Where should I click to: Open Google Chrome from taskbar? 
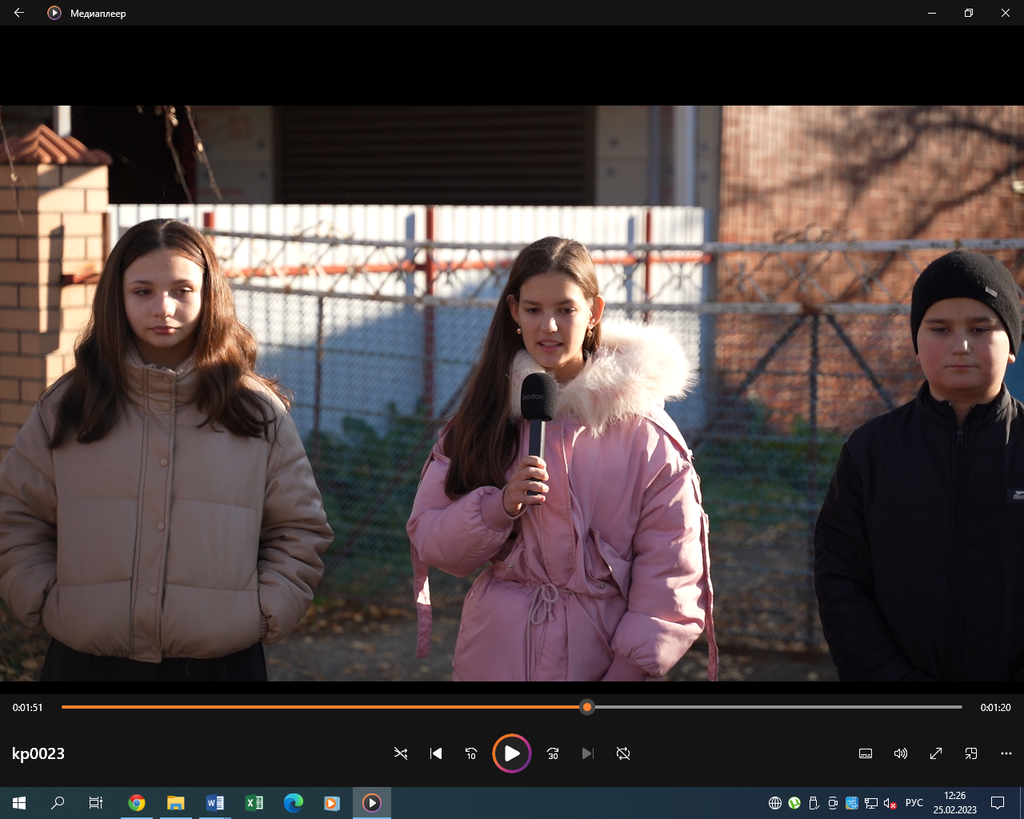(x=137, y=802)
